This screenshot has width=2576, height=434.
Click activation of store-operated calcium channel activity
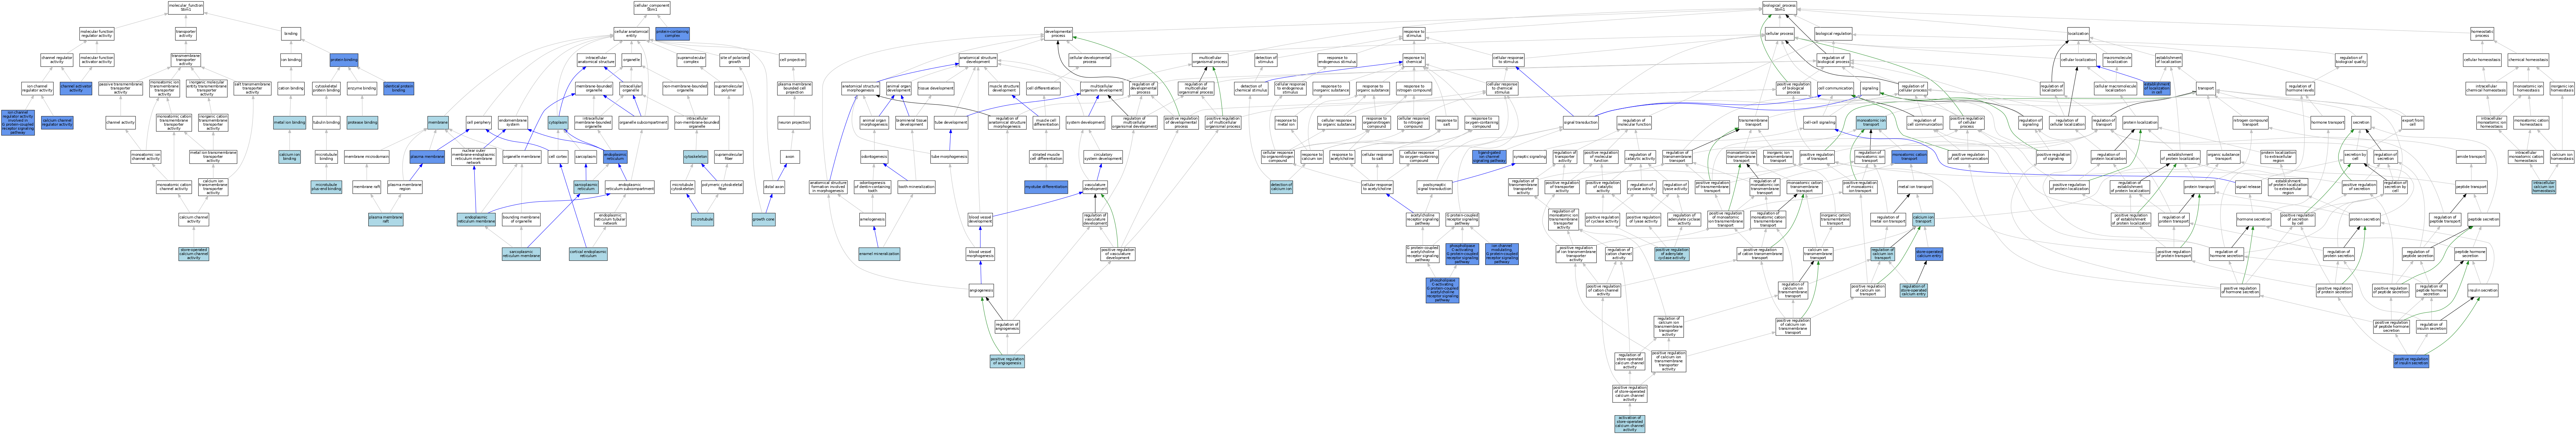tap(1630, 424)
